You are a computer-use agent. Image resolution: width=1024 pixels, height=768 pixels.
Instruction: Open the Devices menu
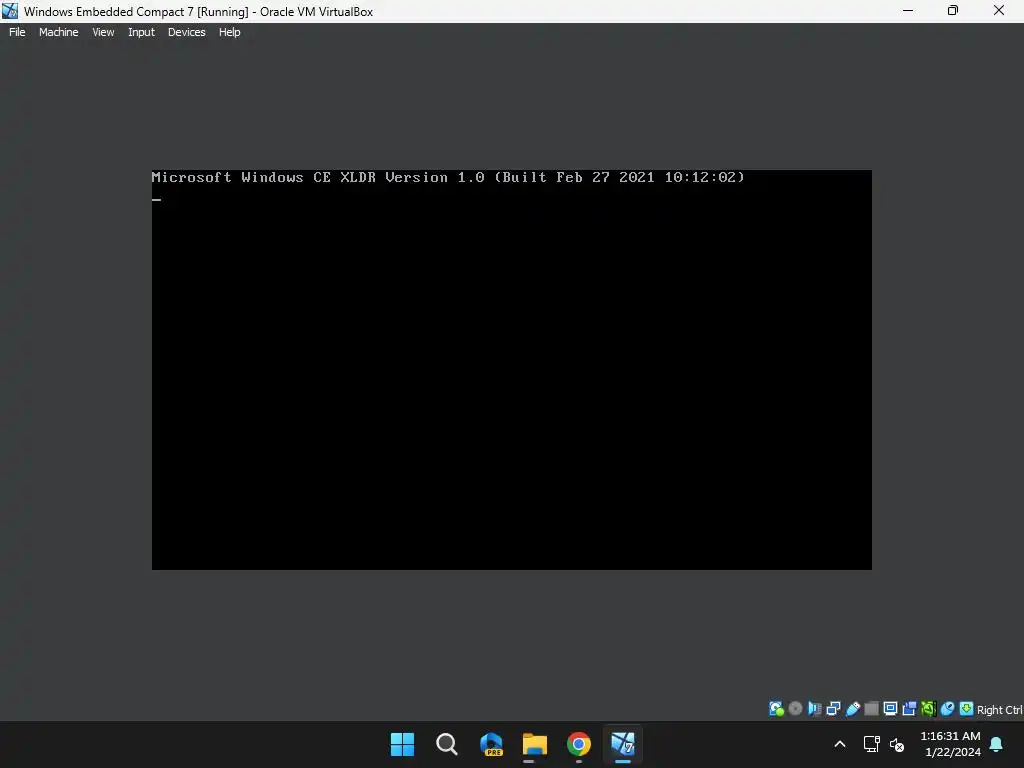coord(187,32)
